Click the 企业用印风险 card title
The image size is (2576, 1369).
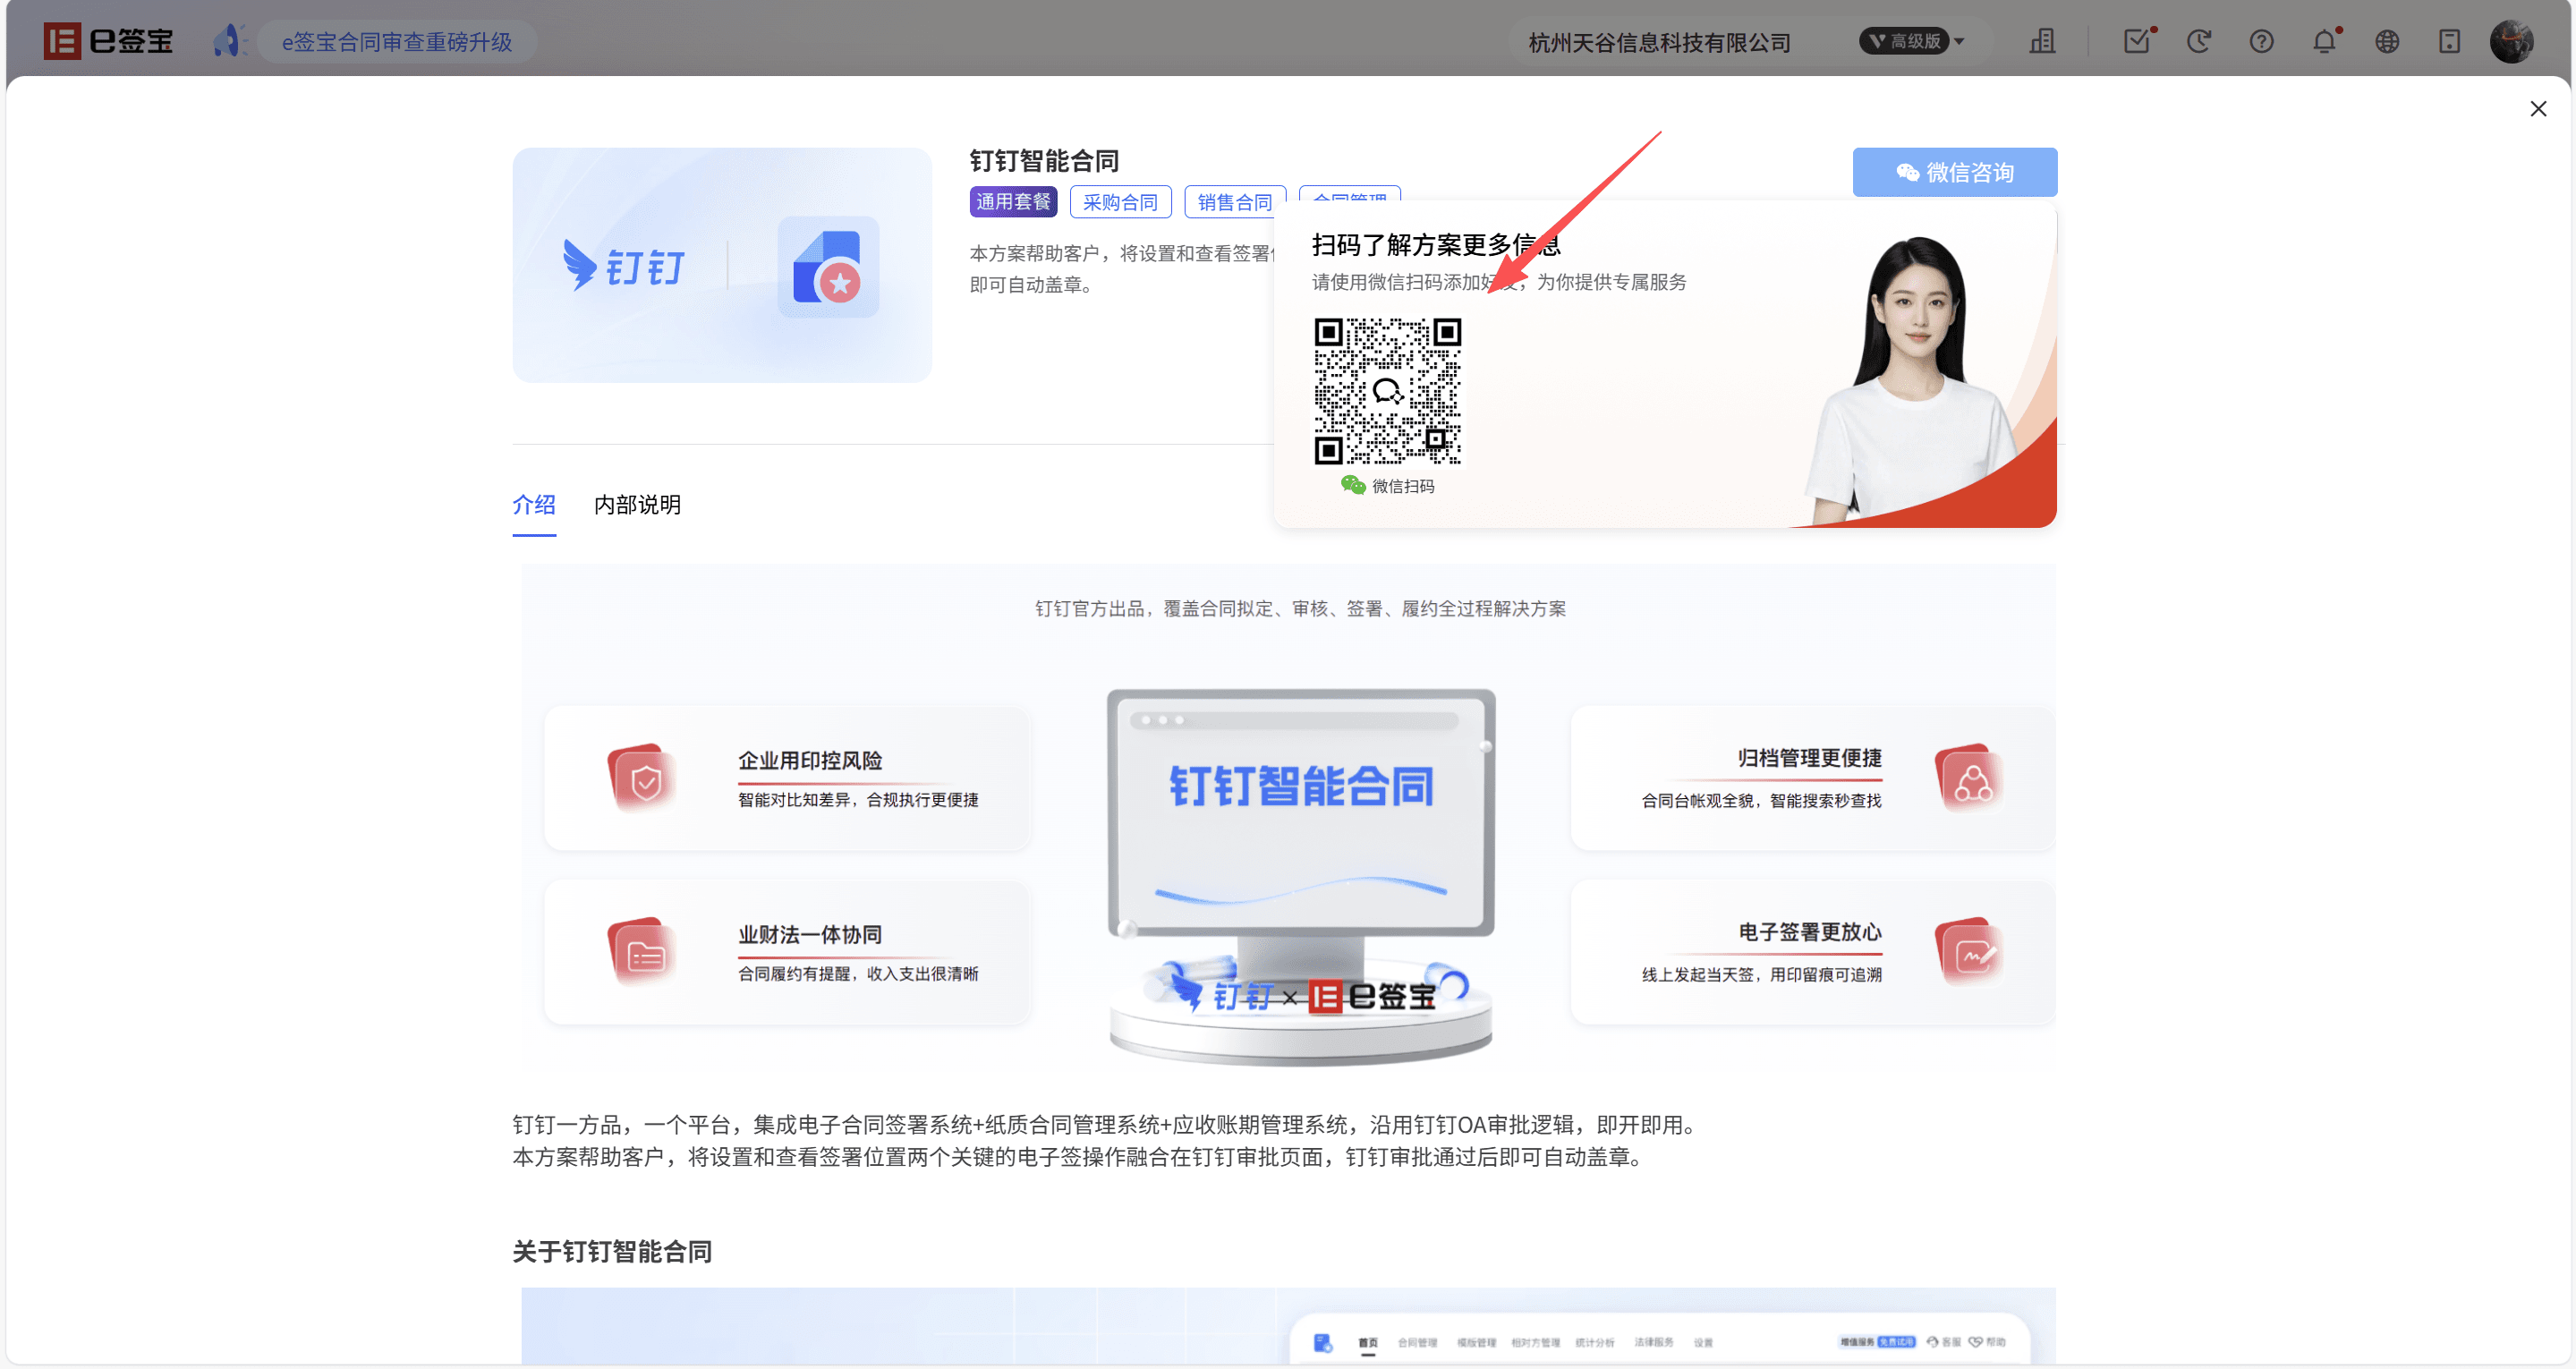pyautogui.click(x=810, y=760)
